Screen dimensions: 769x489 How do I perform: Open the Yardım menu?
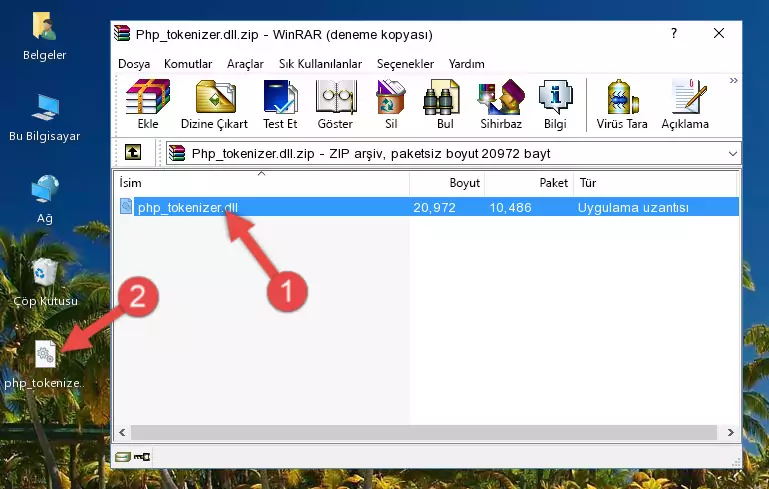point(466,64)
